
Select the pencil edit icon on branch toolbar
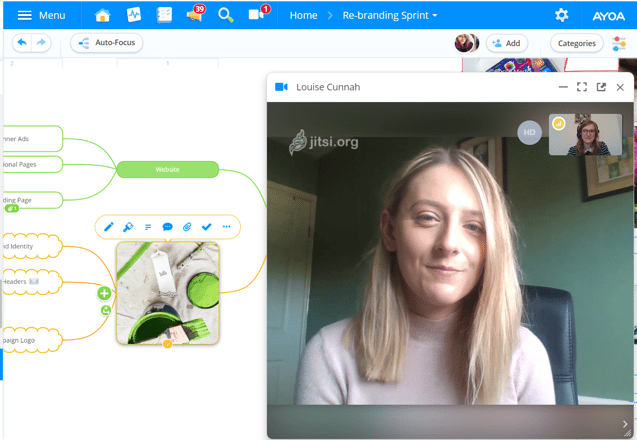[108, 227]
